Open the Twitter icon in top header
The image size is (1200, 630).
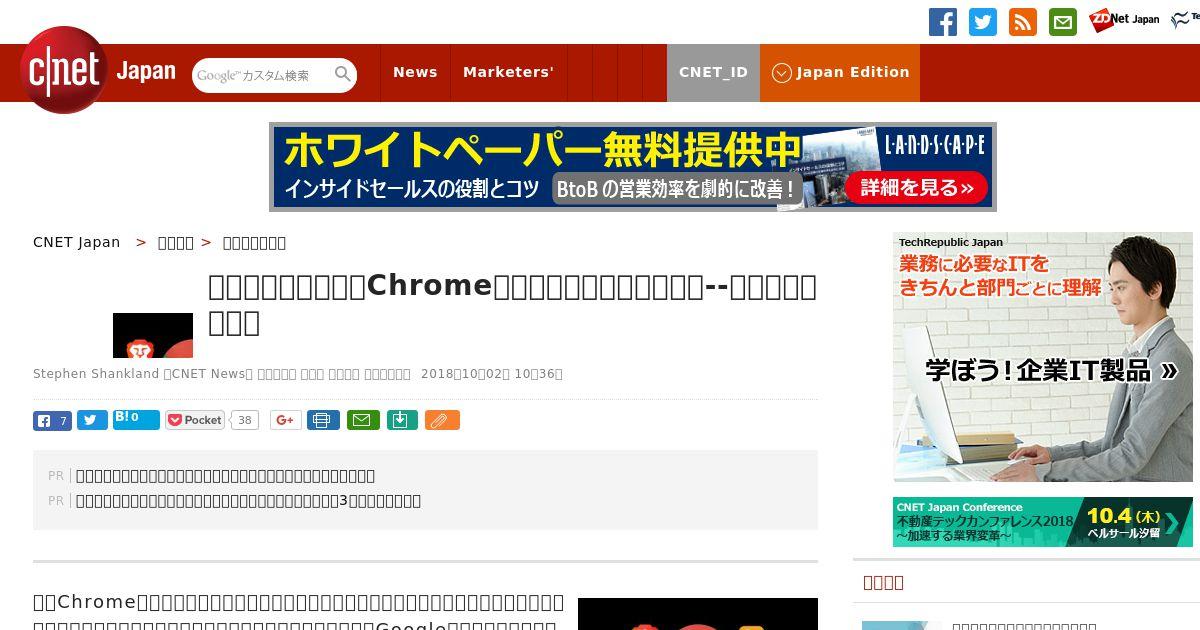[x=983, y=22]
